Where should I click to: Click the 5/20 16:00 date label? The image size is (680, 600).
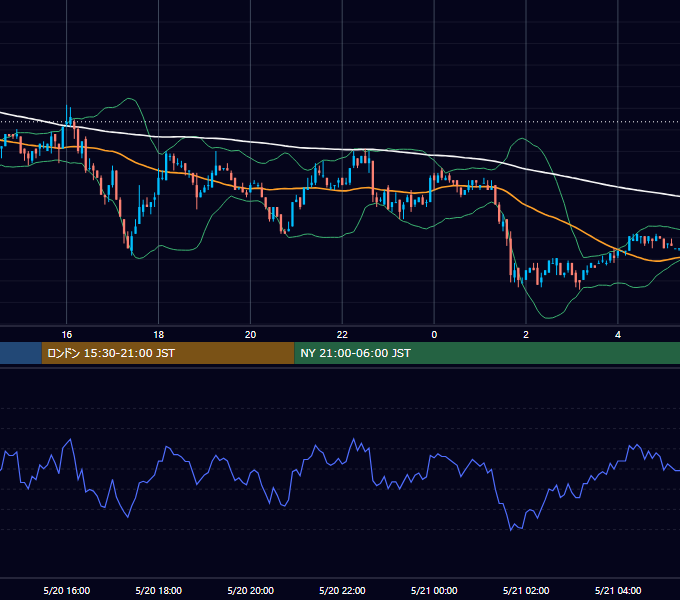pyautogui.click(x=67, y=590)
